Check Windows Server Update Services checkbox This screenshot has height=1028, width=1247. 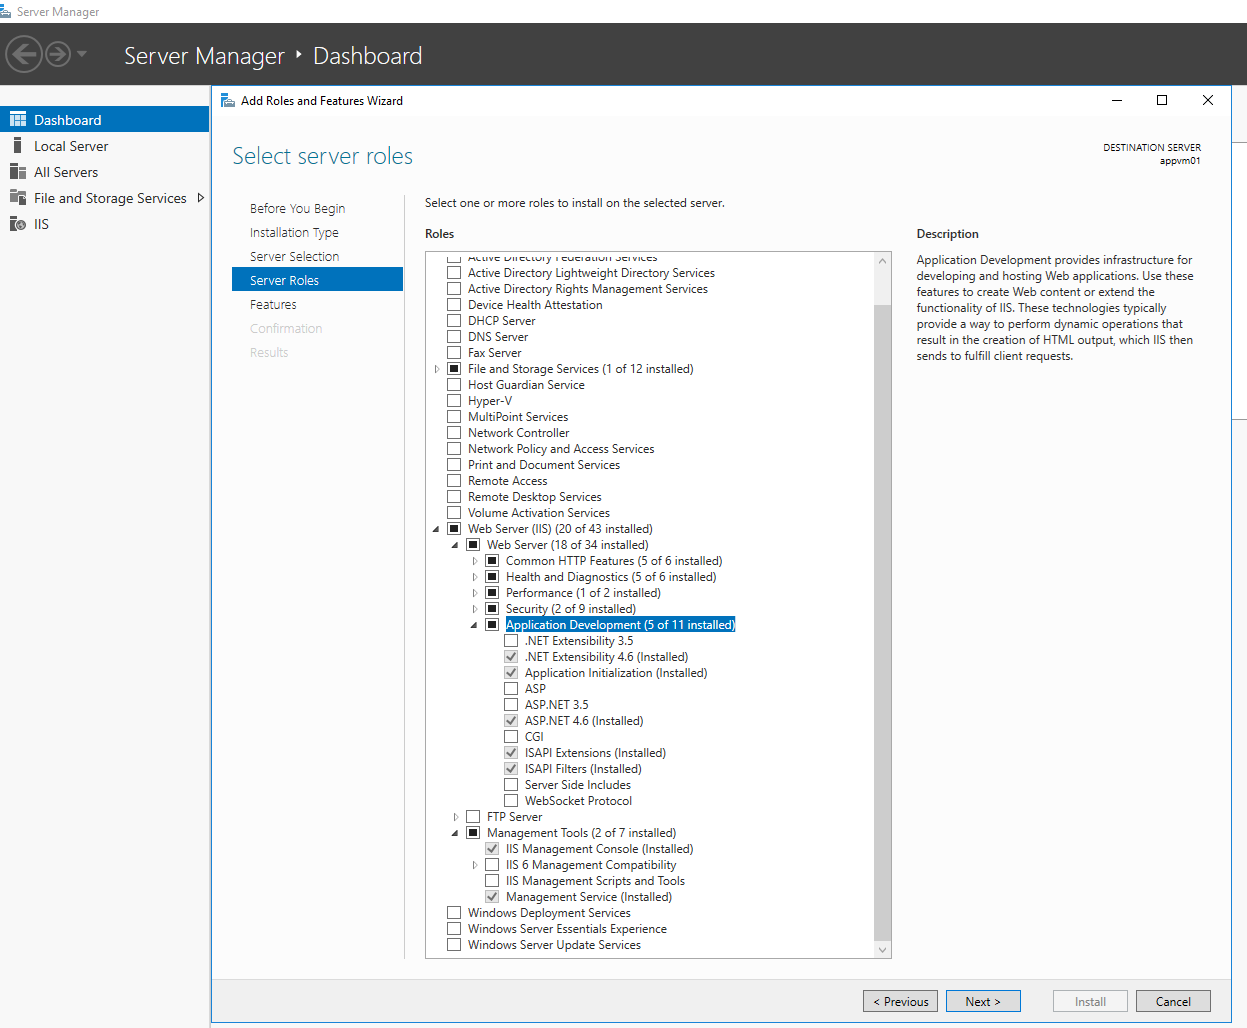[x=454, y=944]
